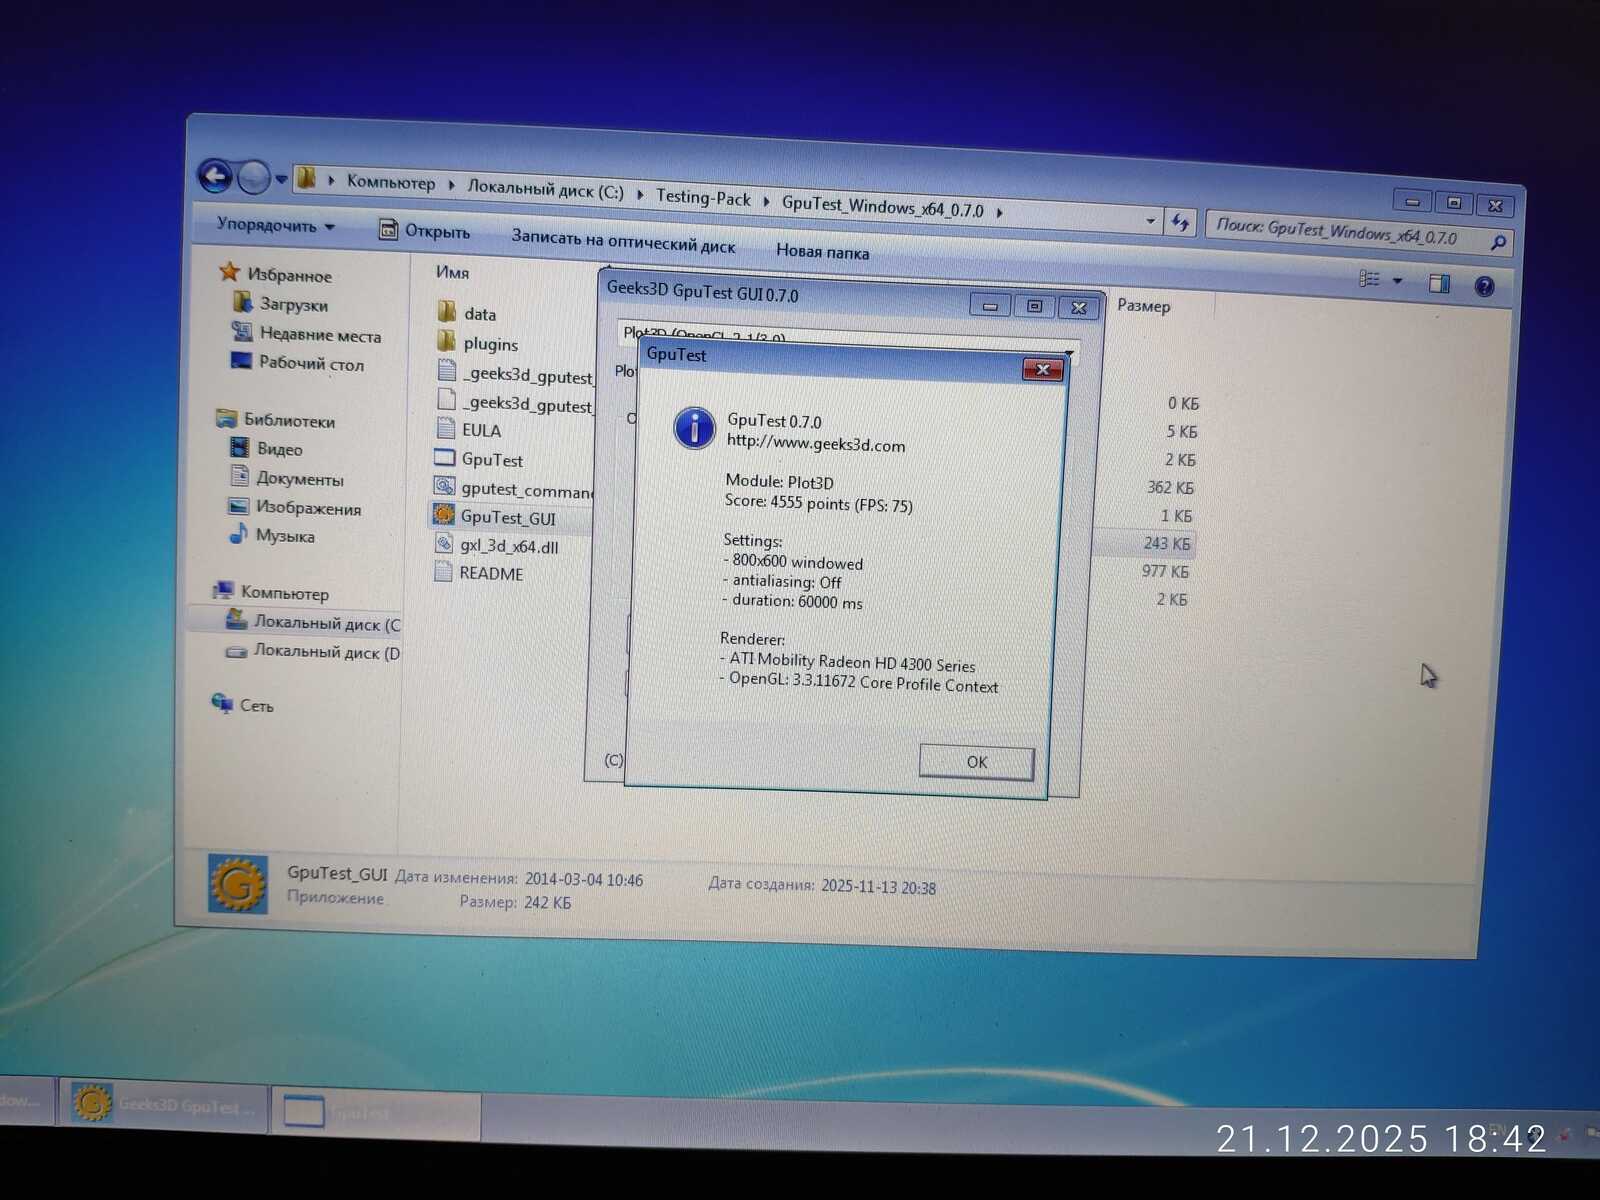Refresh the folder using the address bar refresh icon

tap(1181, 222)
